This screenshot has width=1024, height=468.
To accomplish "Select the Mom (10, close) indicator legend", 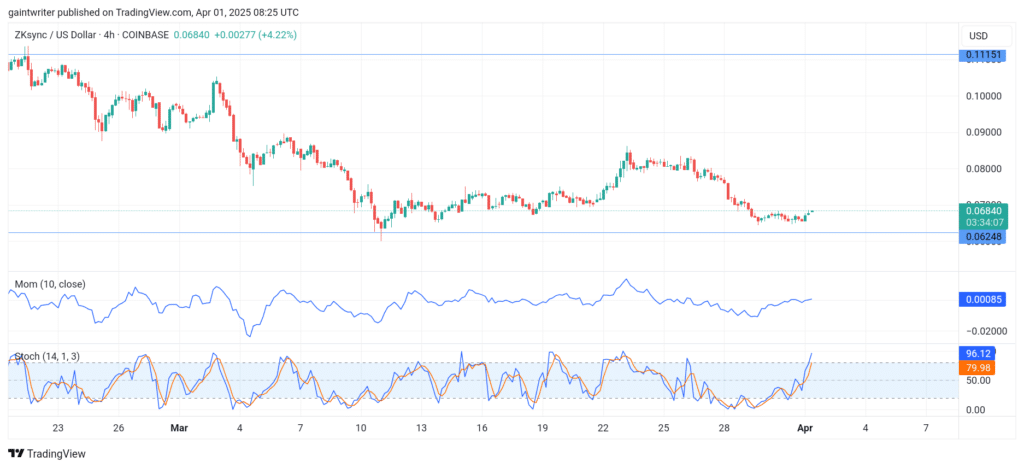I will point(50,284).
